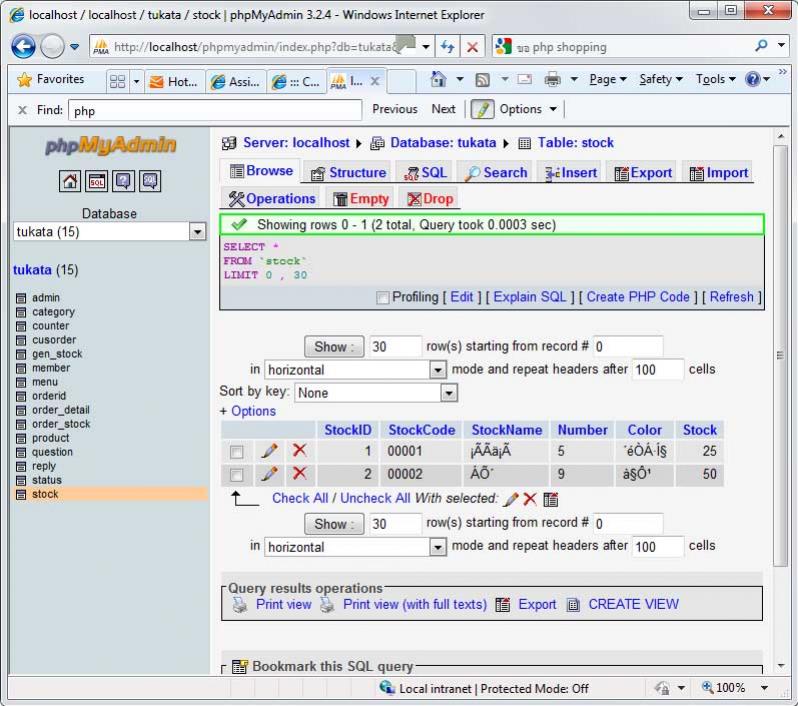
Task: Switch to the SQL tab
Action: coord(425,173)
